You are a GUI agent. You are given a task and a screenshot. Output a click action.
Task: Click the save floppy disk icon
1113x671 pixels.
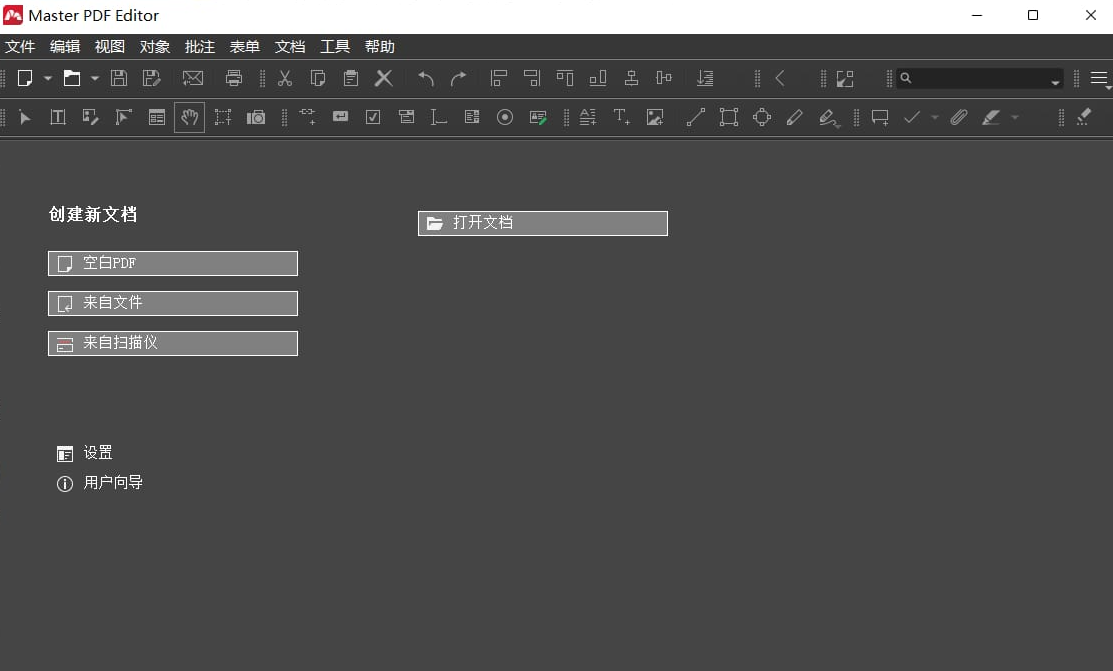(119, 78)
